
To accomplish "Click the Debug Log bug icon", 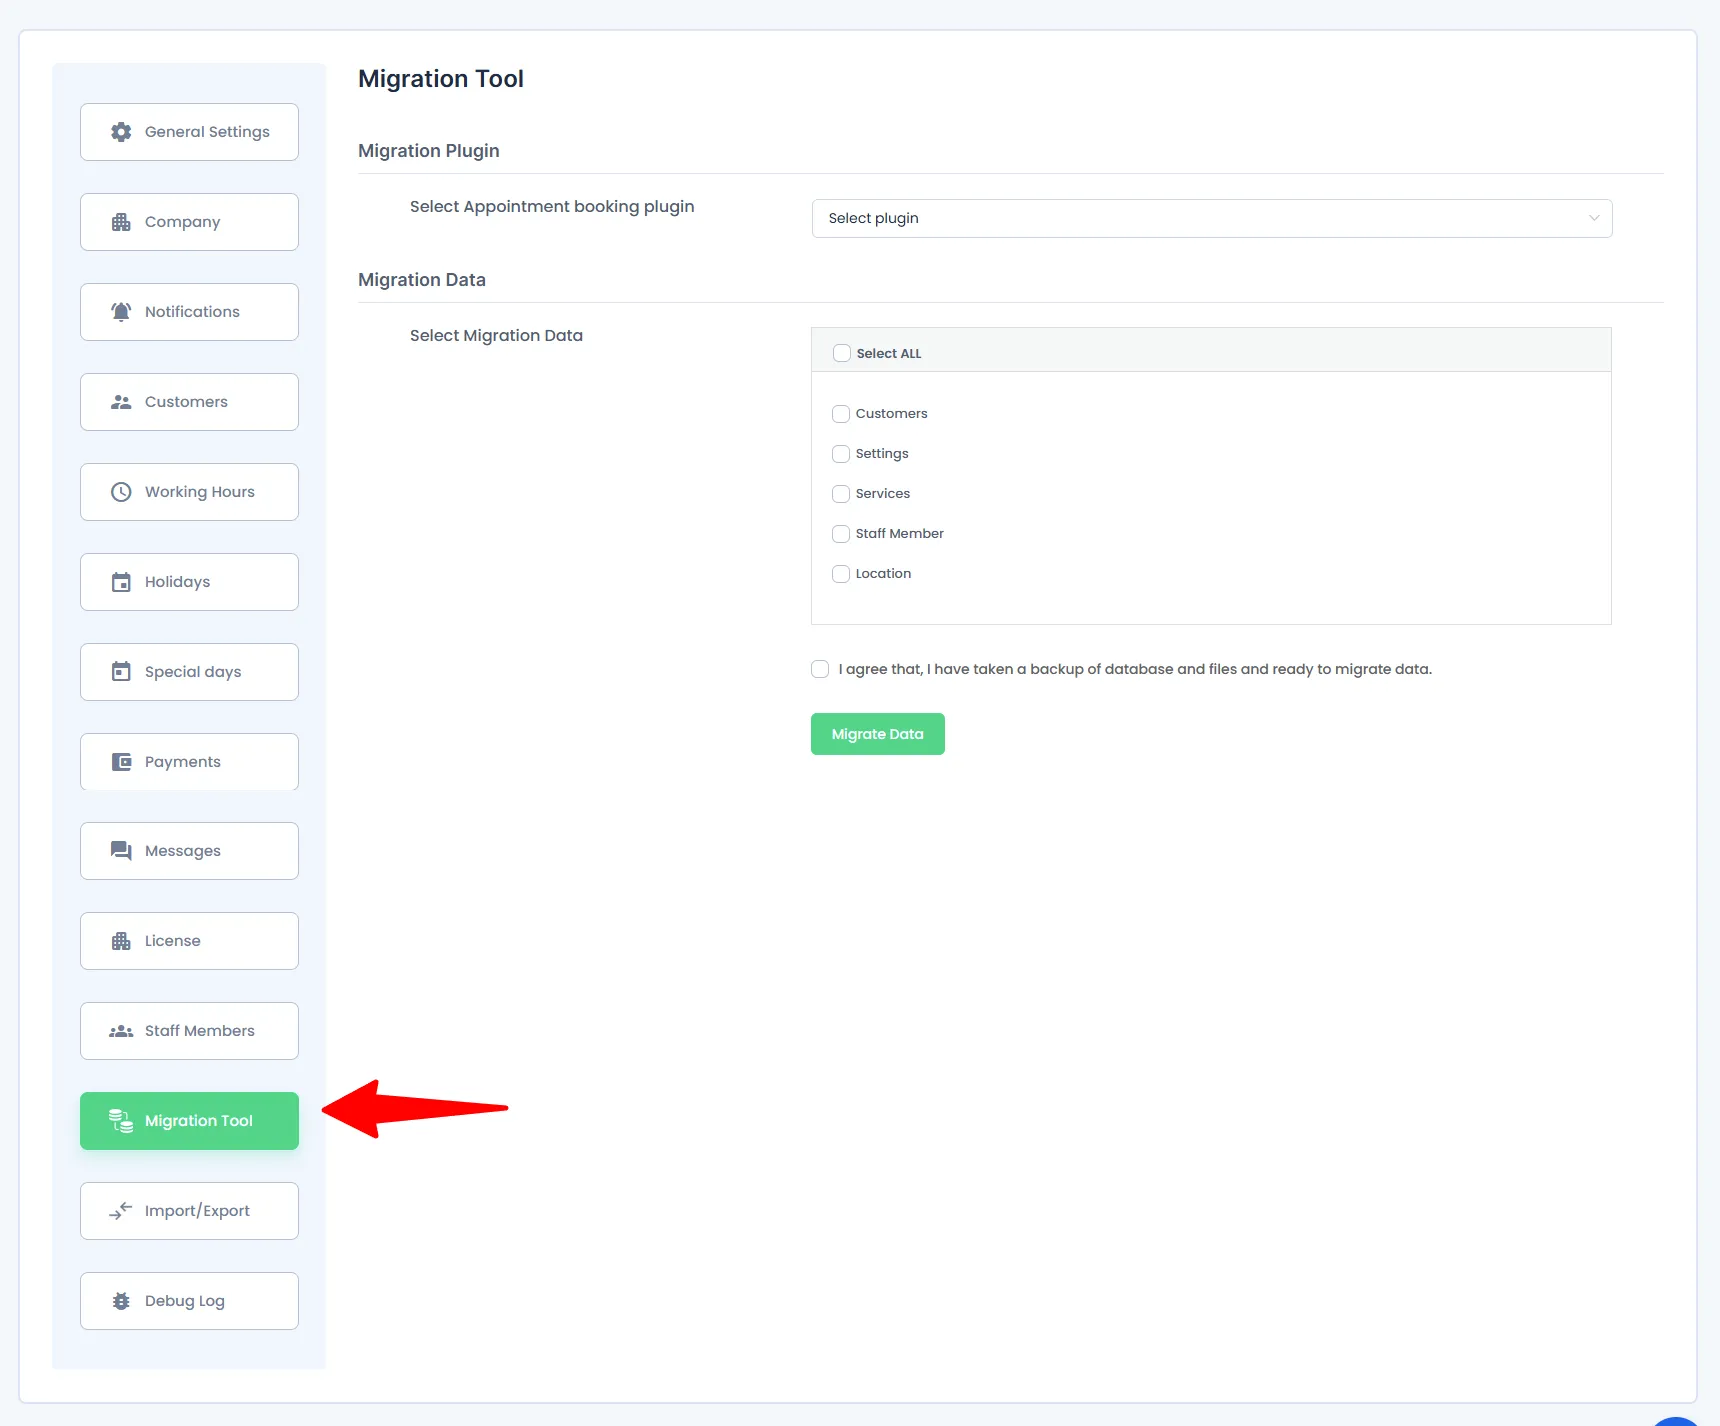I will pos(121,1301).
